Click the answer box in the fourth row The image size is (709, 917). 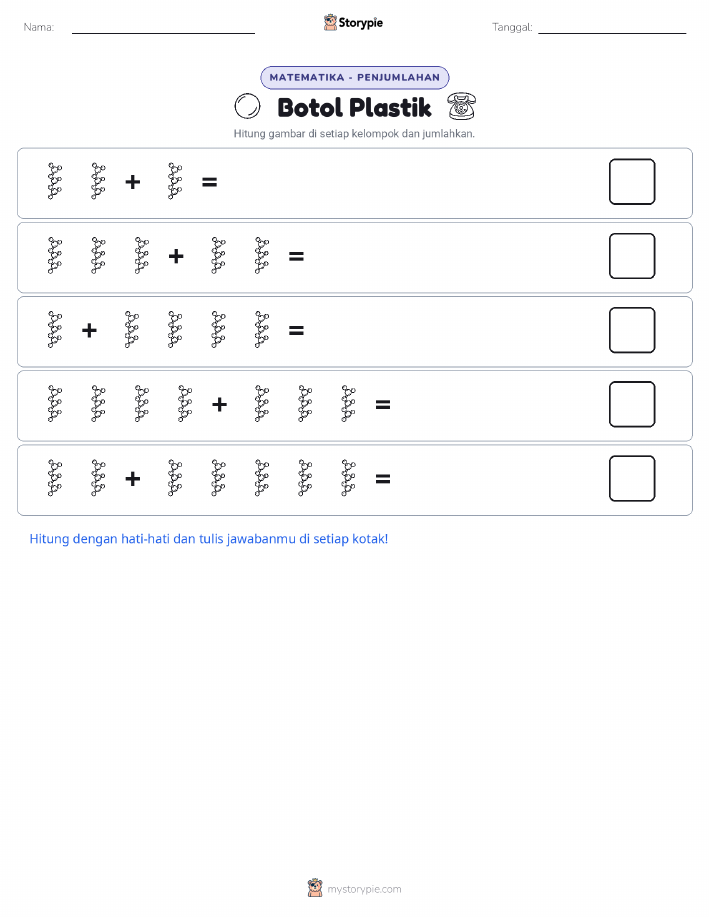point(632,404)
